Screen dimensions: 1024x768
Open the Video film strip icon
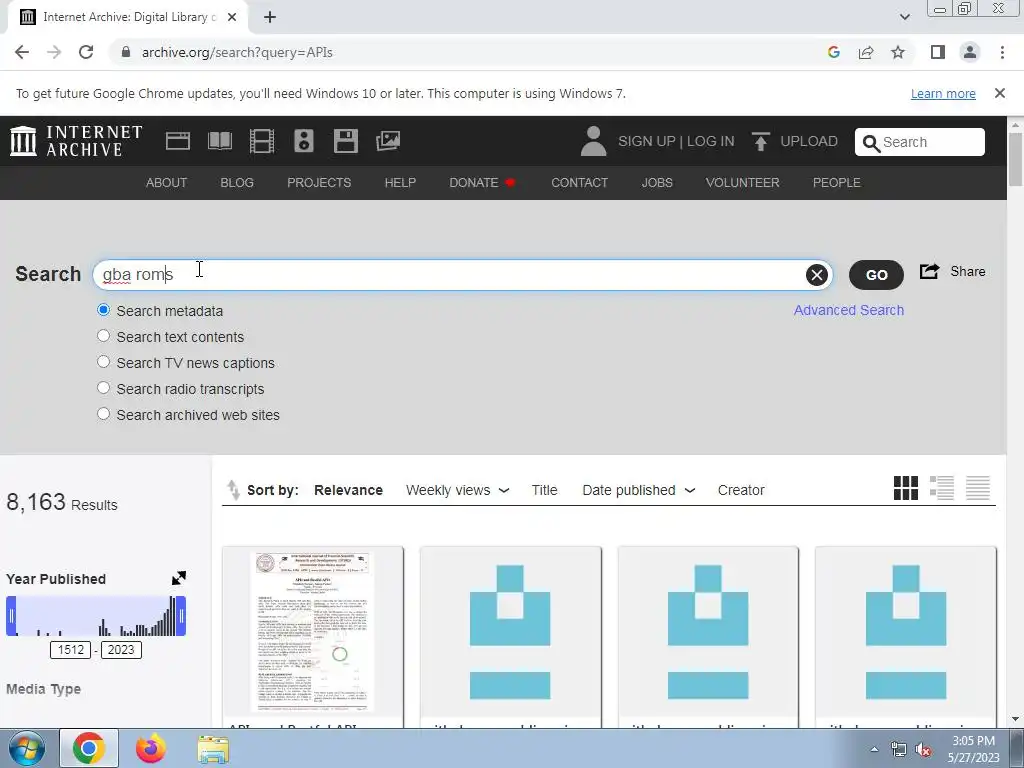click(262, 141)
